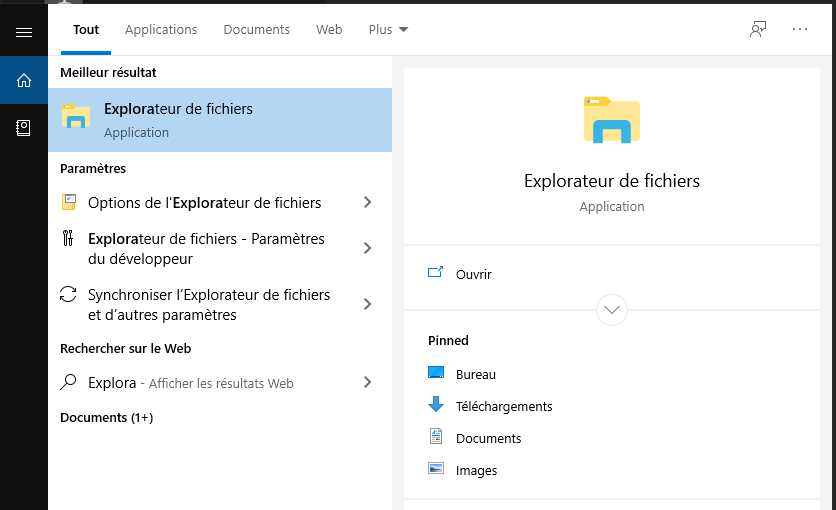Open Synchroniser l'Explorateur de fichiers settings
Image resolution: width=836 pixels, height=510 pixels.
[x=208, y=305]
